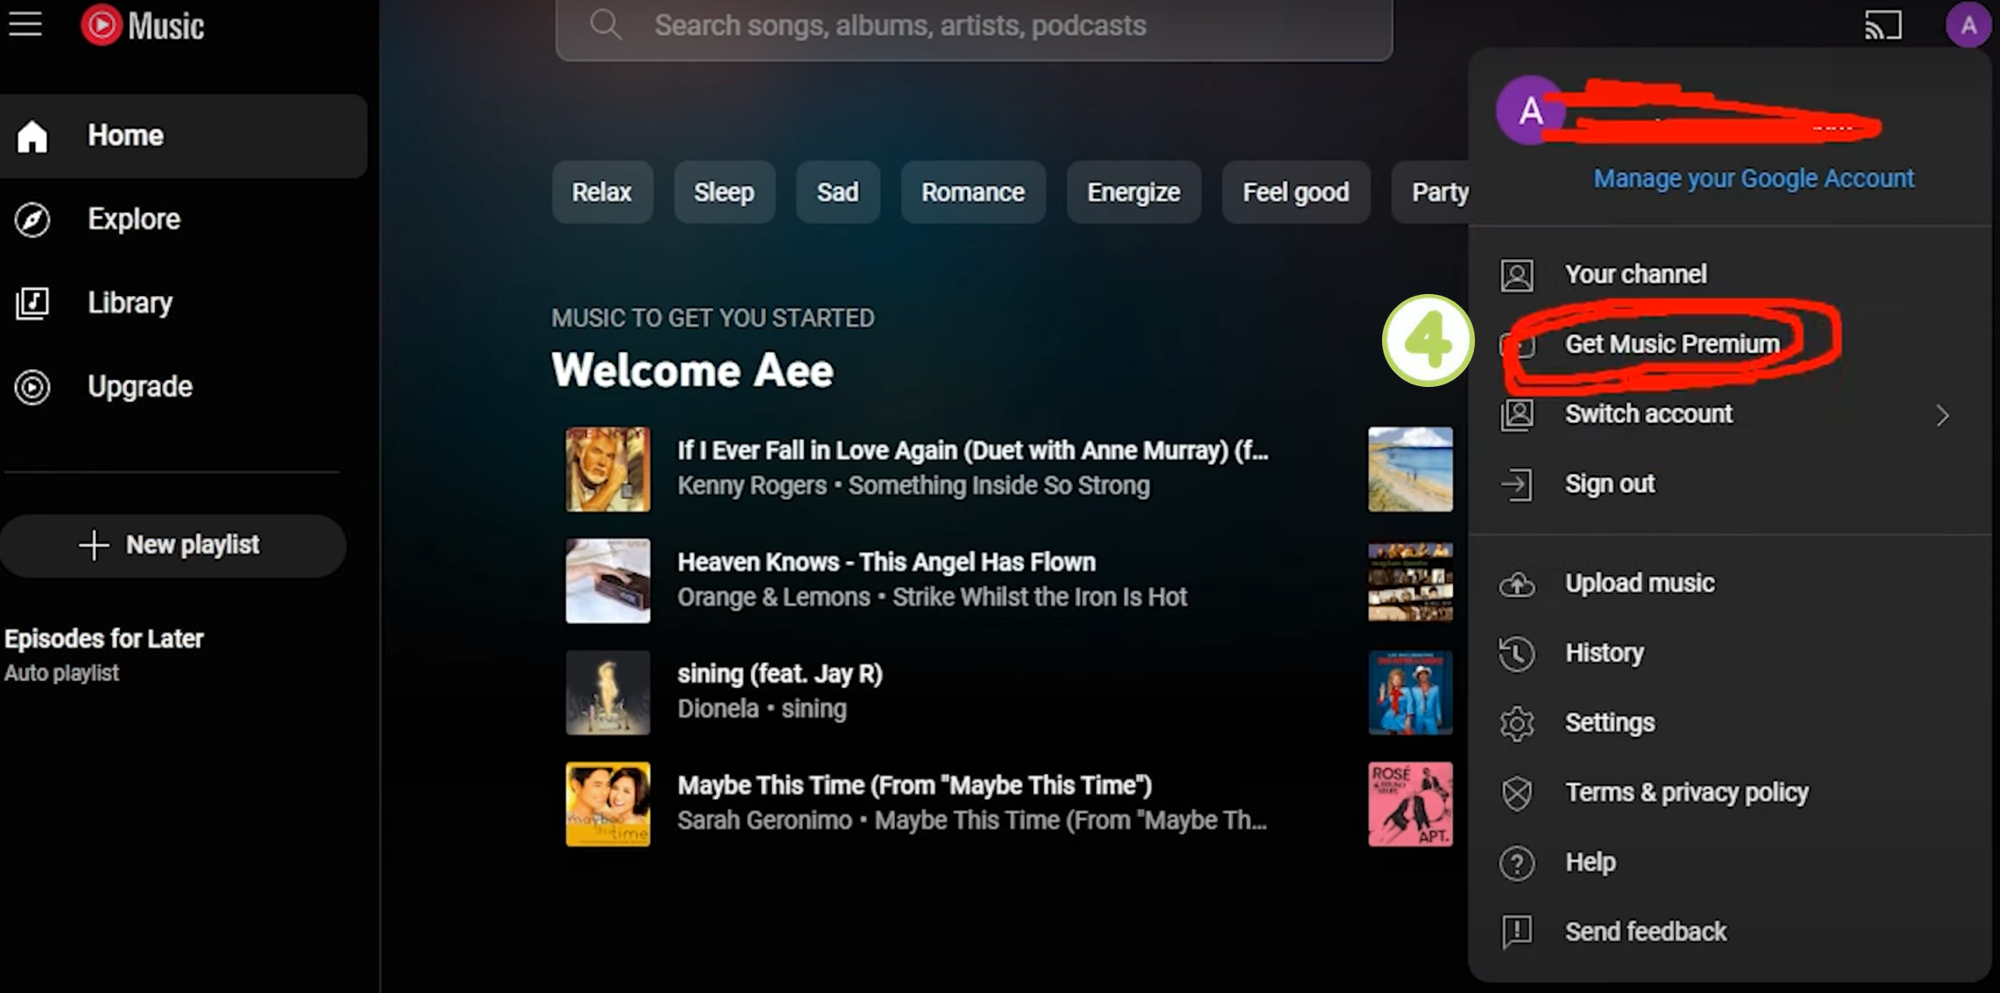Expand the Switch account chevron
2000x993 pixels.
tap(1942, 415)
